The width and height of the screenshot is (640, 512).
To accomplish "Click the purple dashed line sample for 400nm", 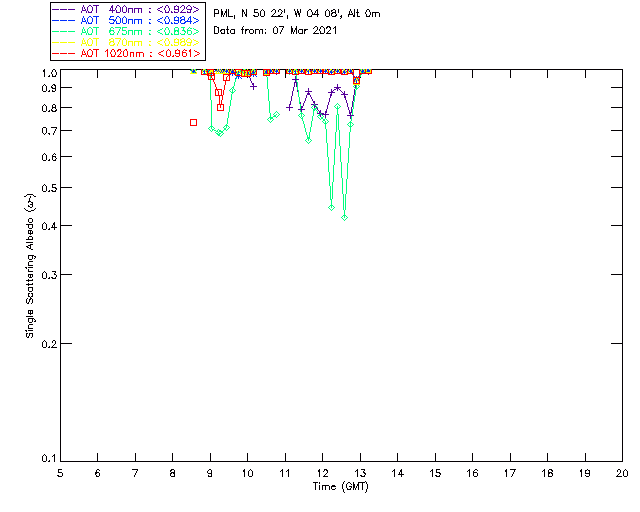I will pyautogui.click(x=64, y=9).
